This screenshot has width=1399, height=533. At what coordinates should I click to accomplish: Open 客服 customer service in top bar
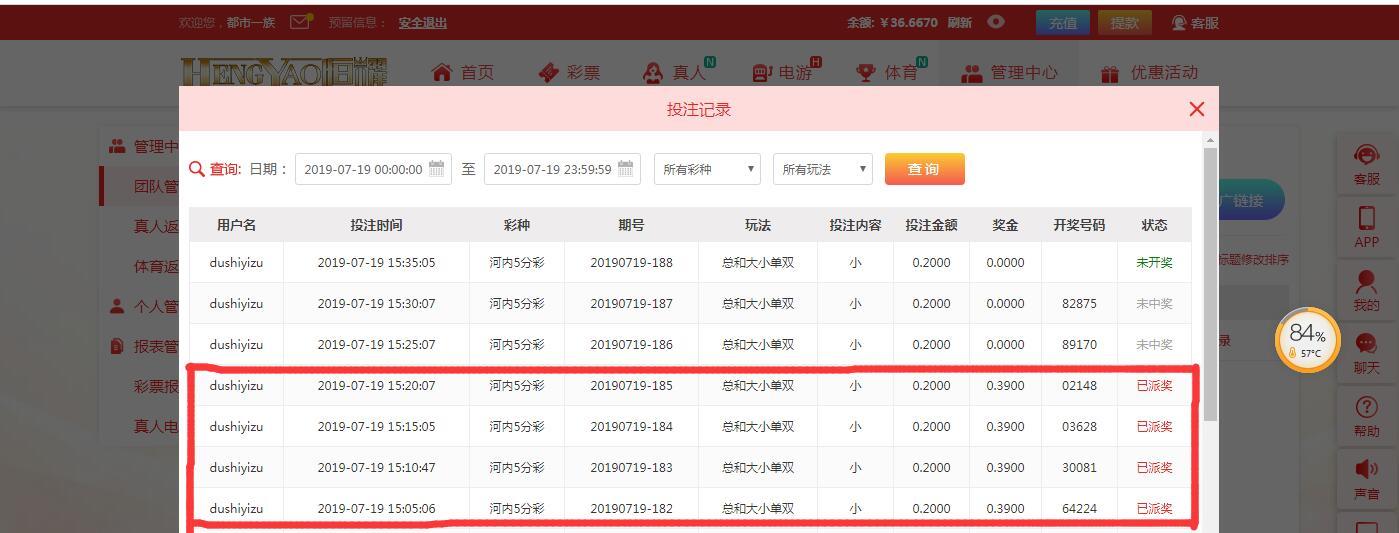tap(1195, 23)
